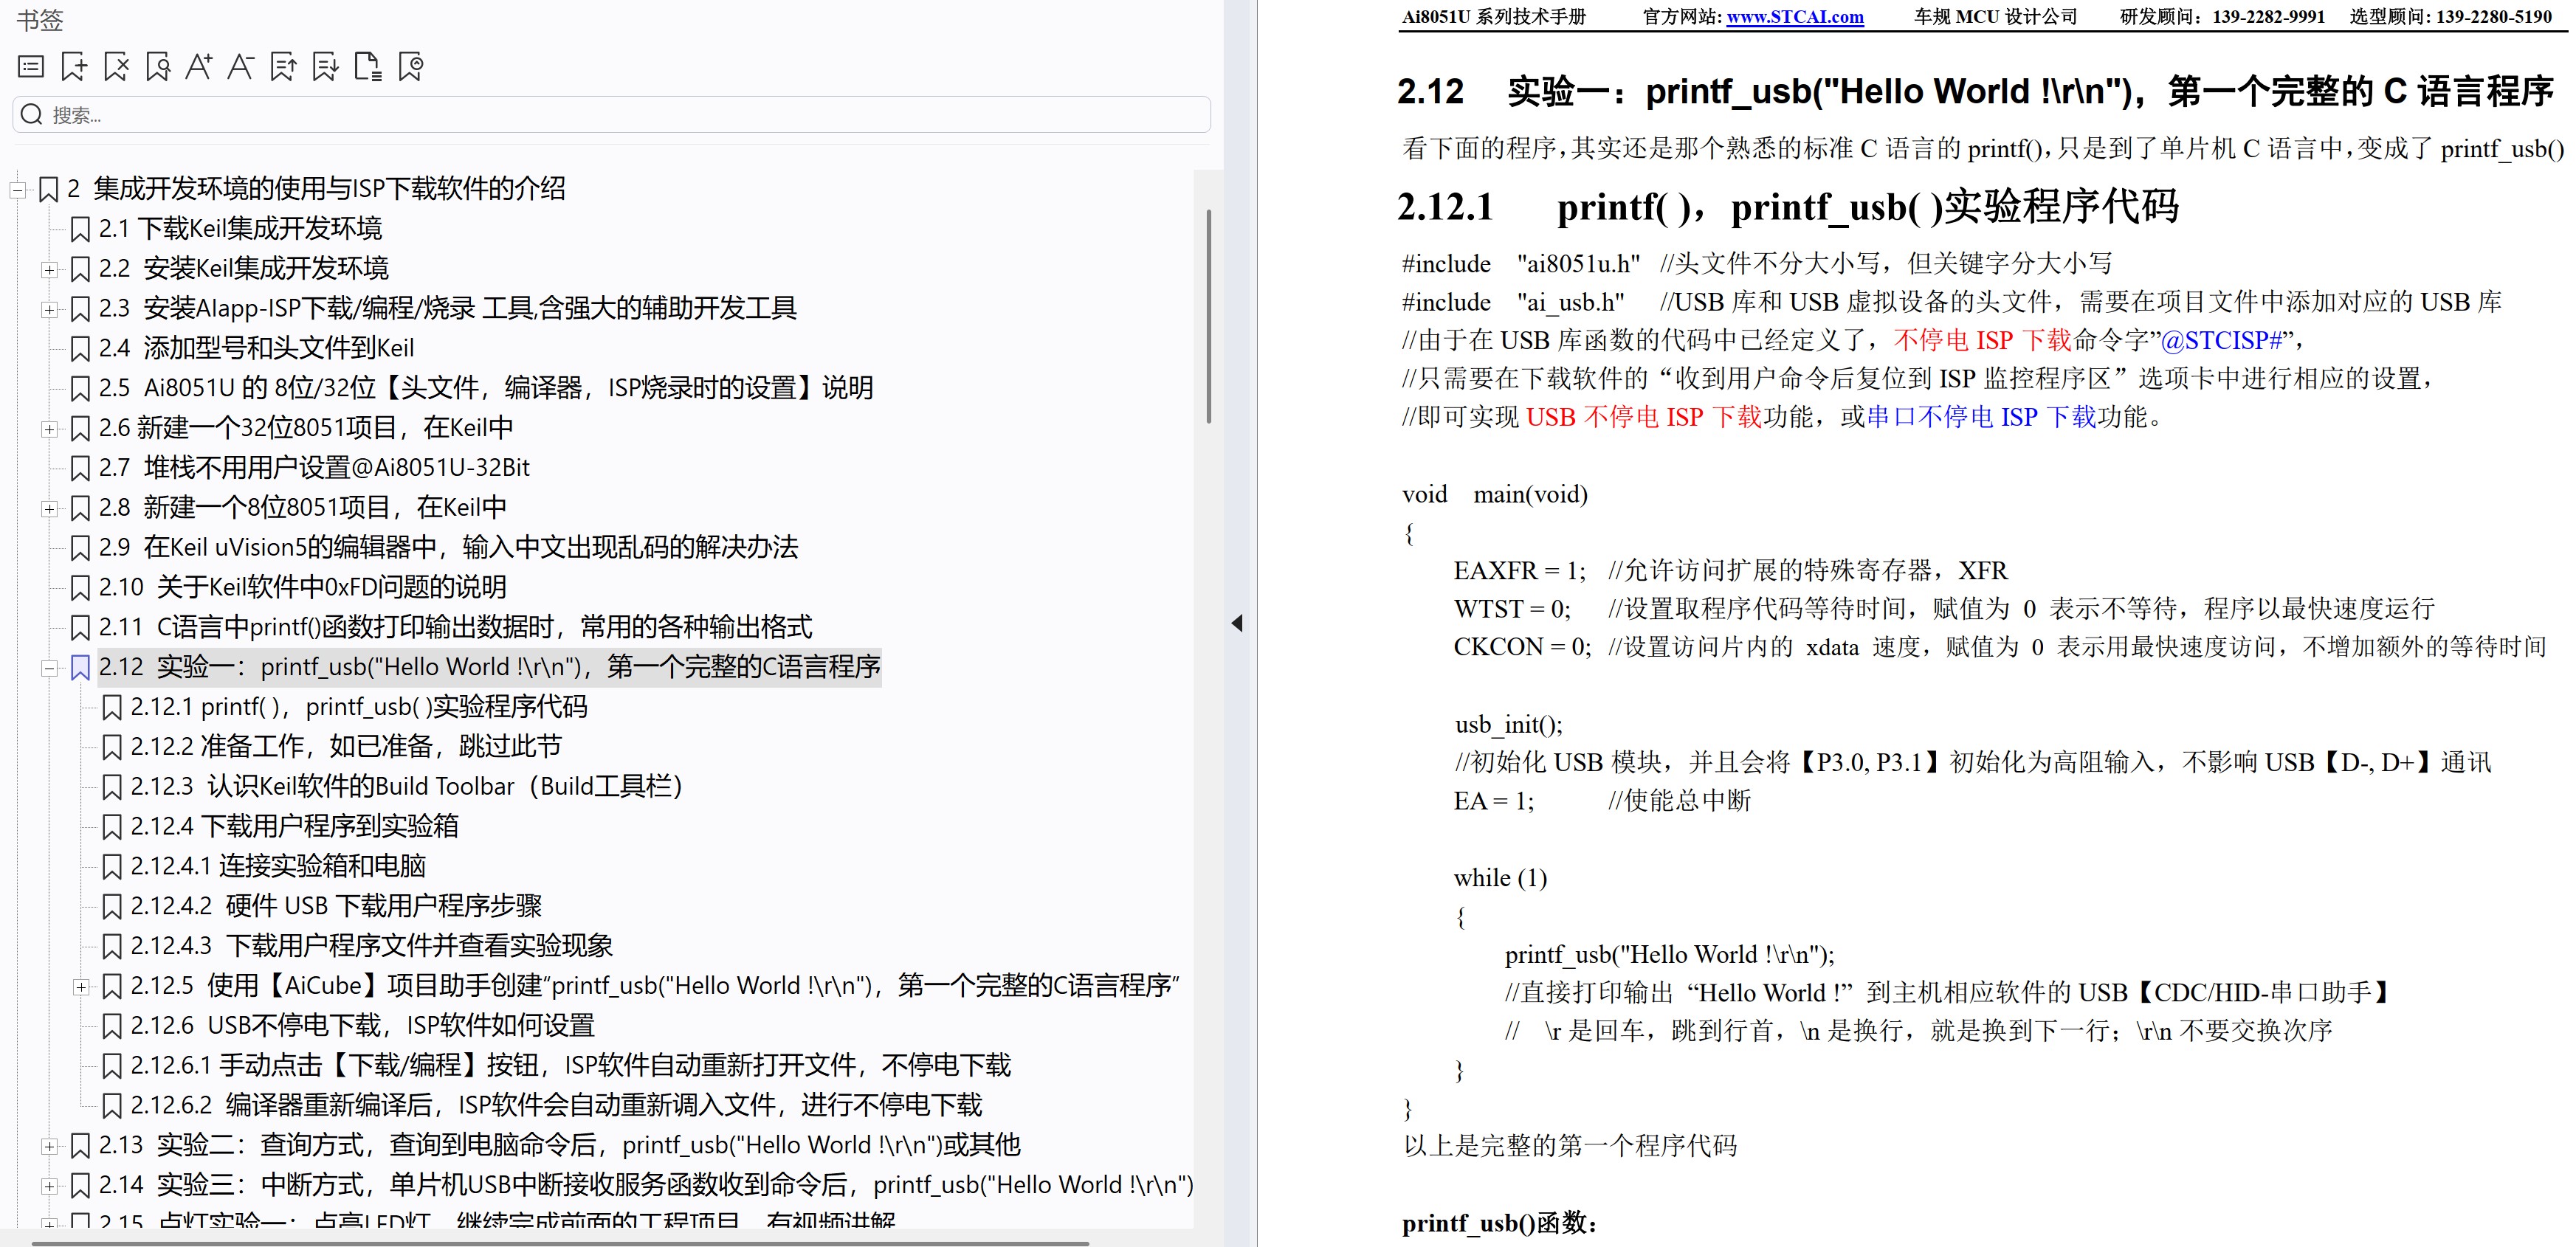
Task: Click the 2.12.1 heading in the document page
Action: coord(1788,207)
